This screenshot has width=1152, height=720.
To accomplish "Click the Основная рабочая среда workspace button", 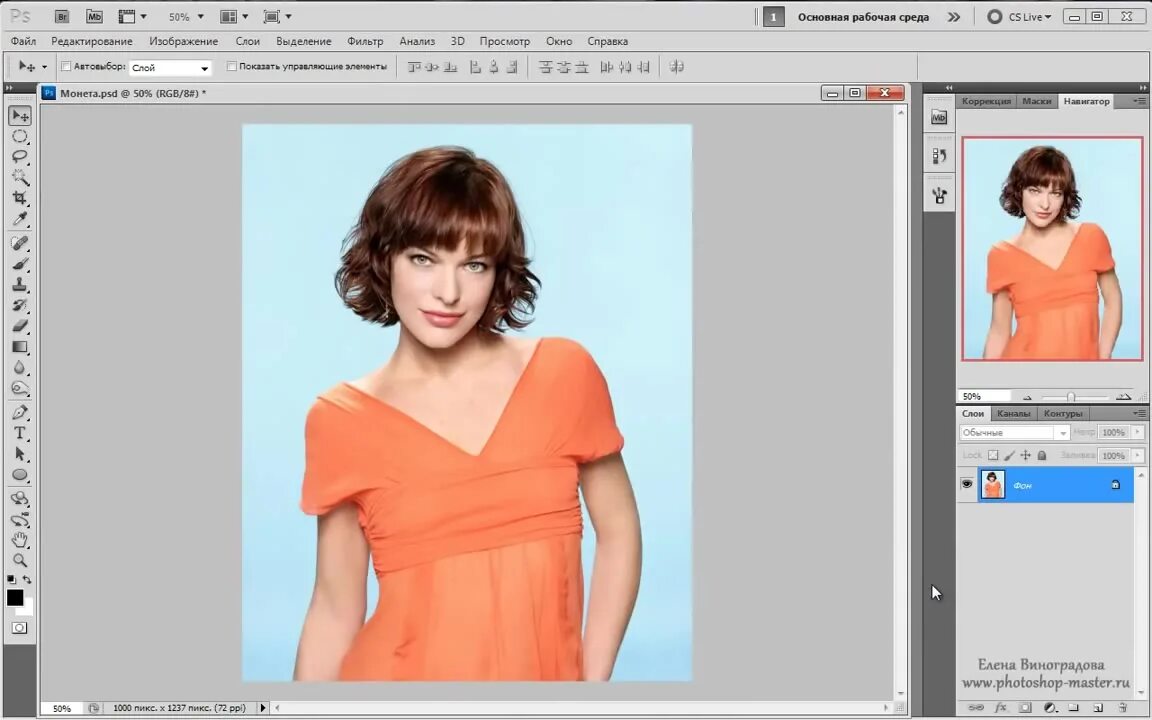I will [863, 17].
